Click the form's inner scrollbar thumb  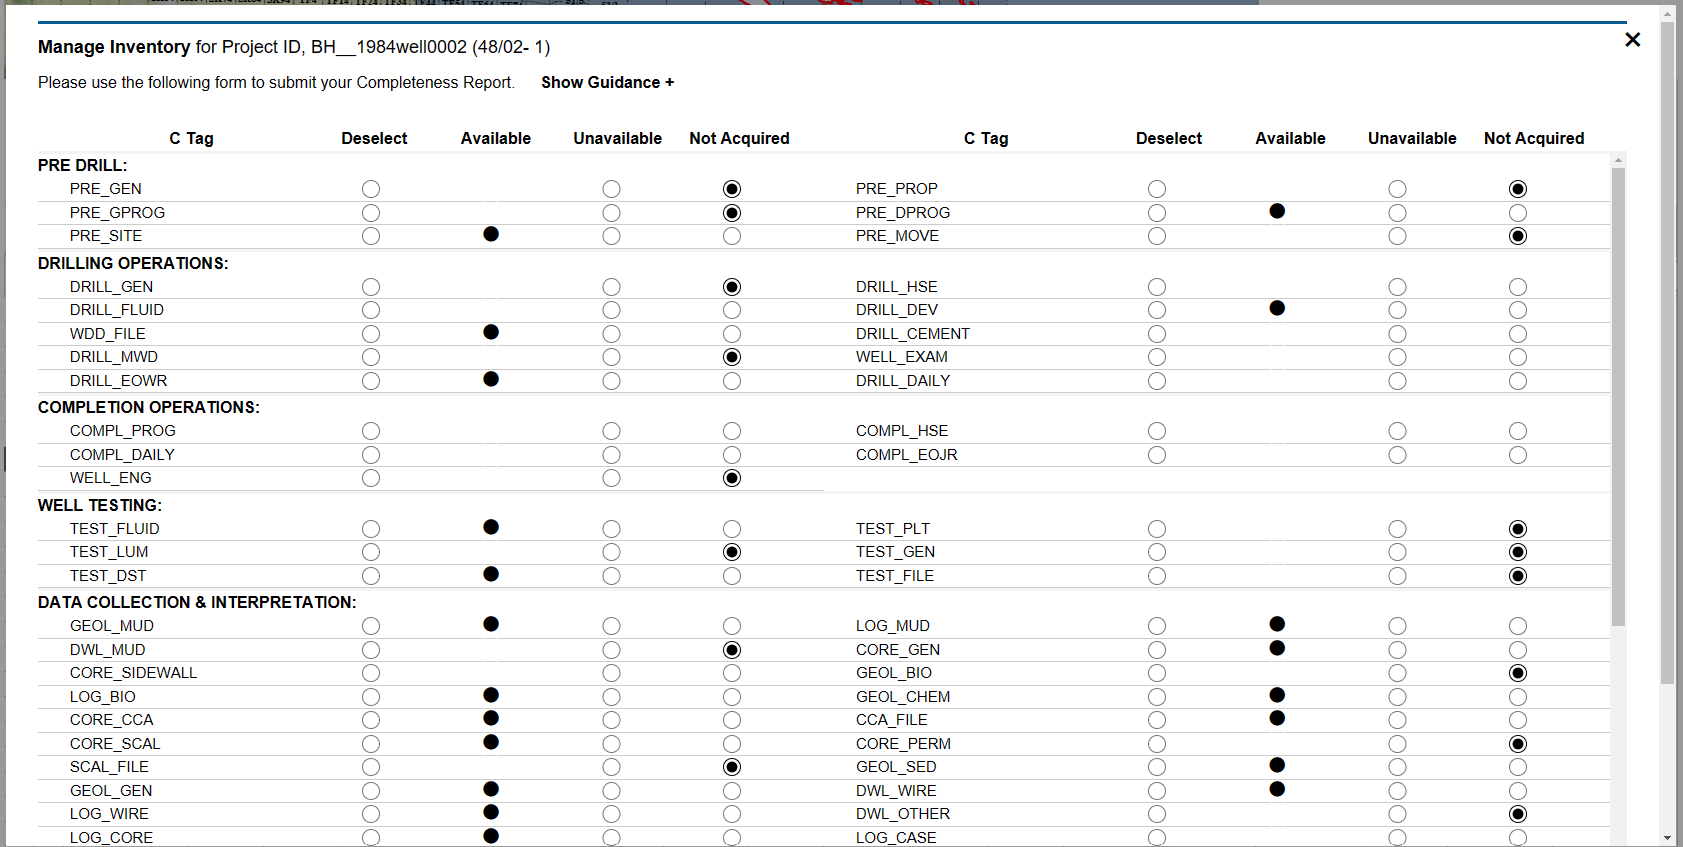pyautogui.click(x=1618, y=397)
